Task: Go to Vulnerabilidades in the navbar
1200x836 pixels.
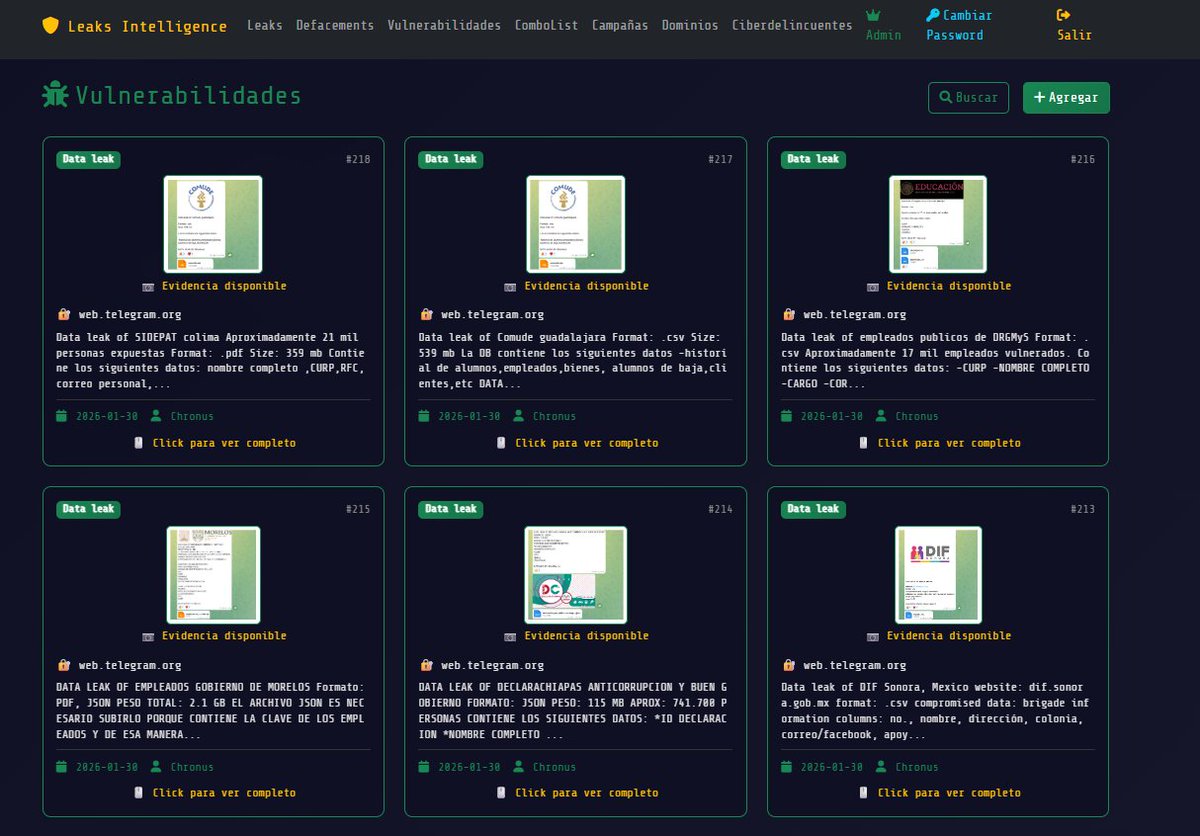Action: (444, 25)
